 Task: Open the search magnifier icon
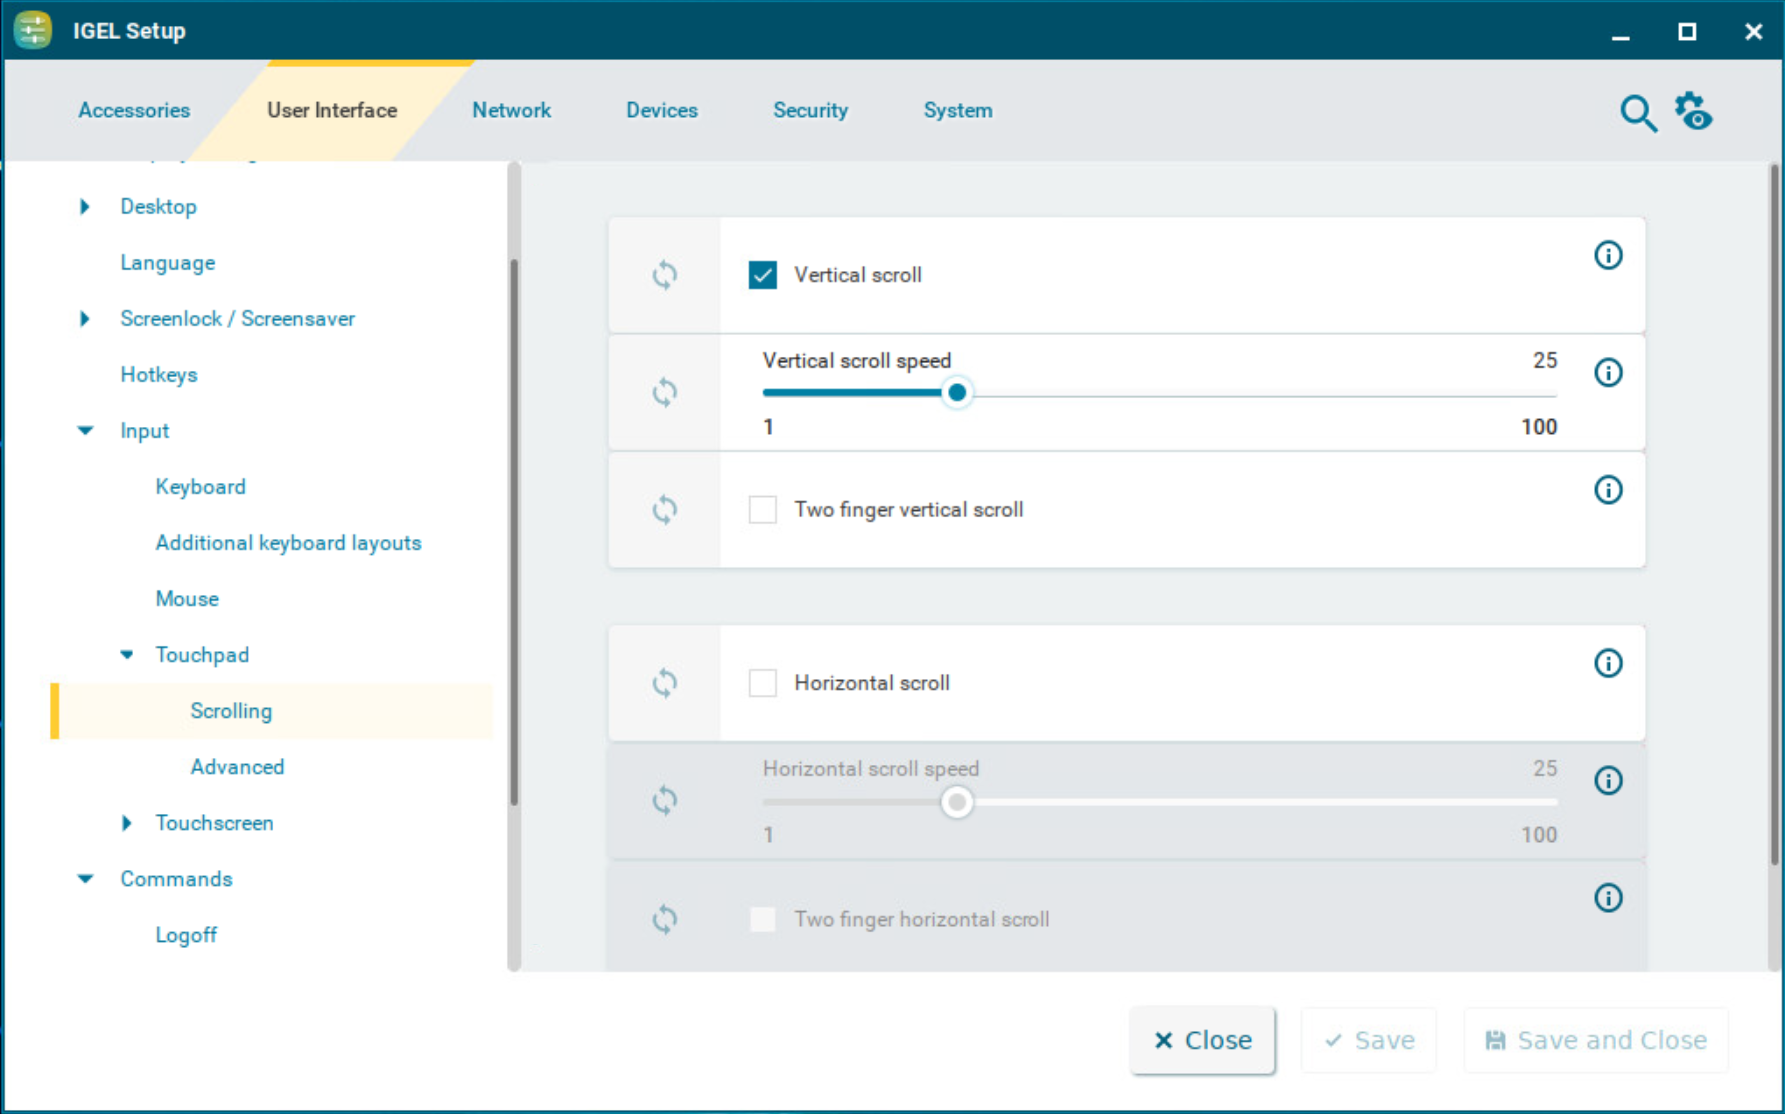pyautogui.click(x=1637, y=113)
